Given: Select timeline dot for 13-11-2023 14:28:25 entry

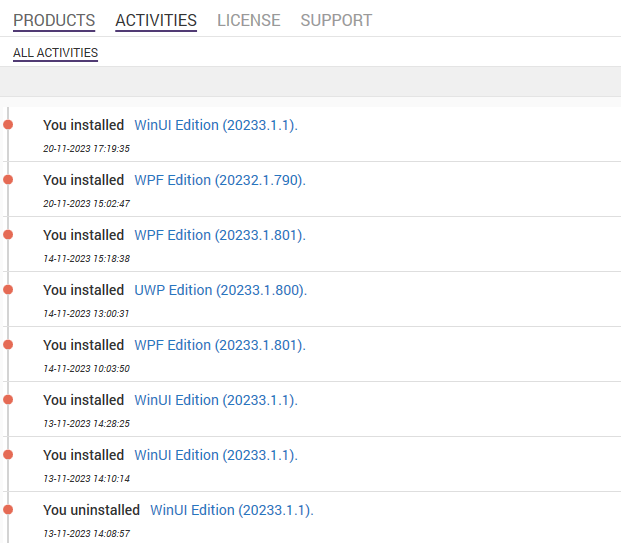Looking at the screenshot, I should click(x=8, y=400).
